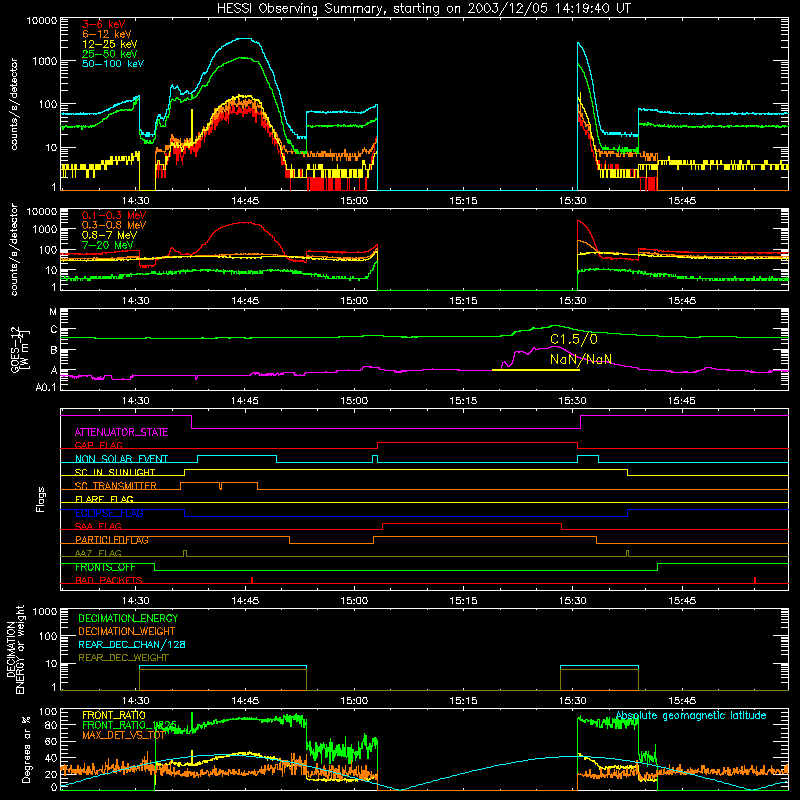The image size is (800, 800).
Task: Click the FRONTS_OFF flag label
Action: (x=105, y=567)
